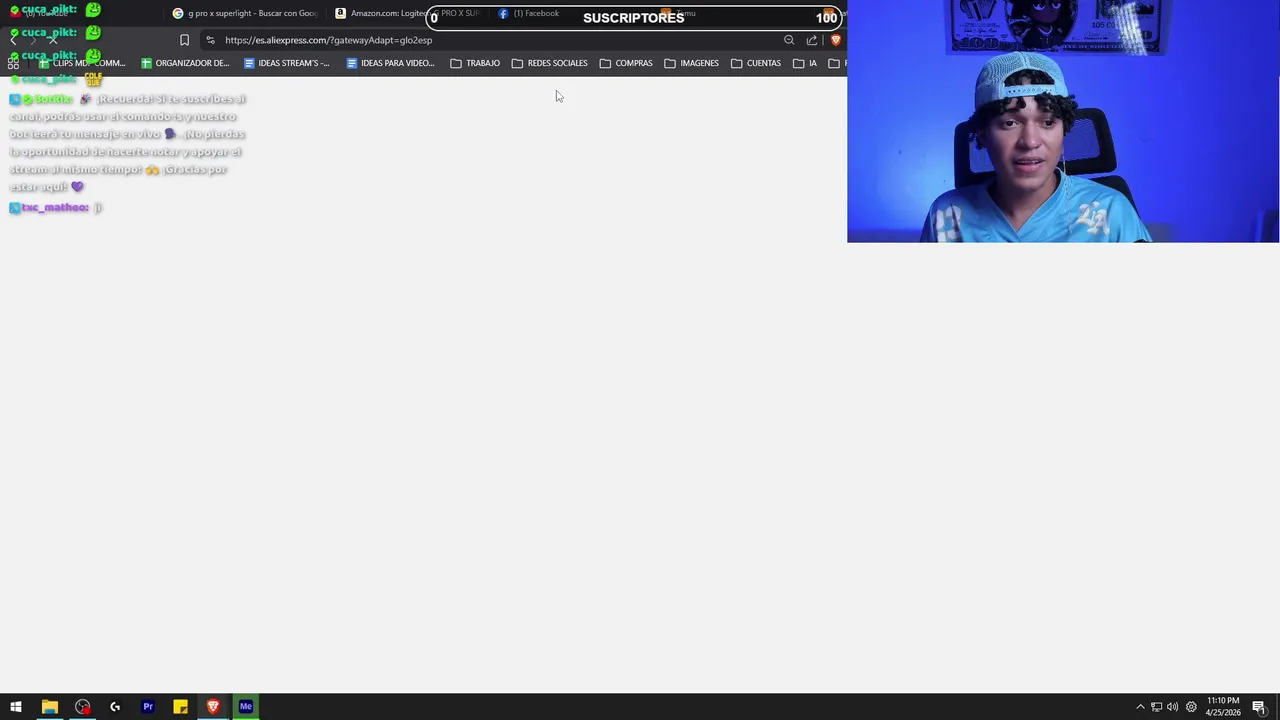This screenshot has width=1280, height=720.
Task: Expand the TRABAJO bookmarks folder
Action: (x=475, y=63)
